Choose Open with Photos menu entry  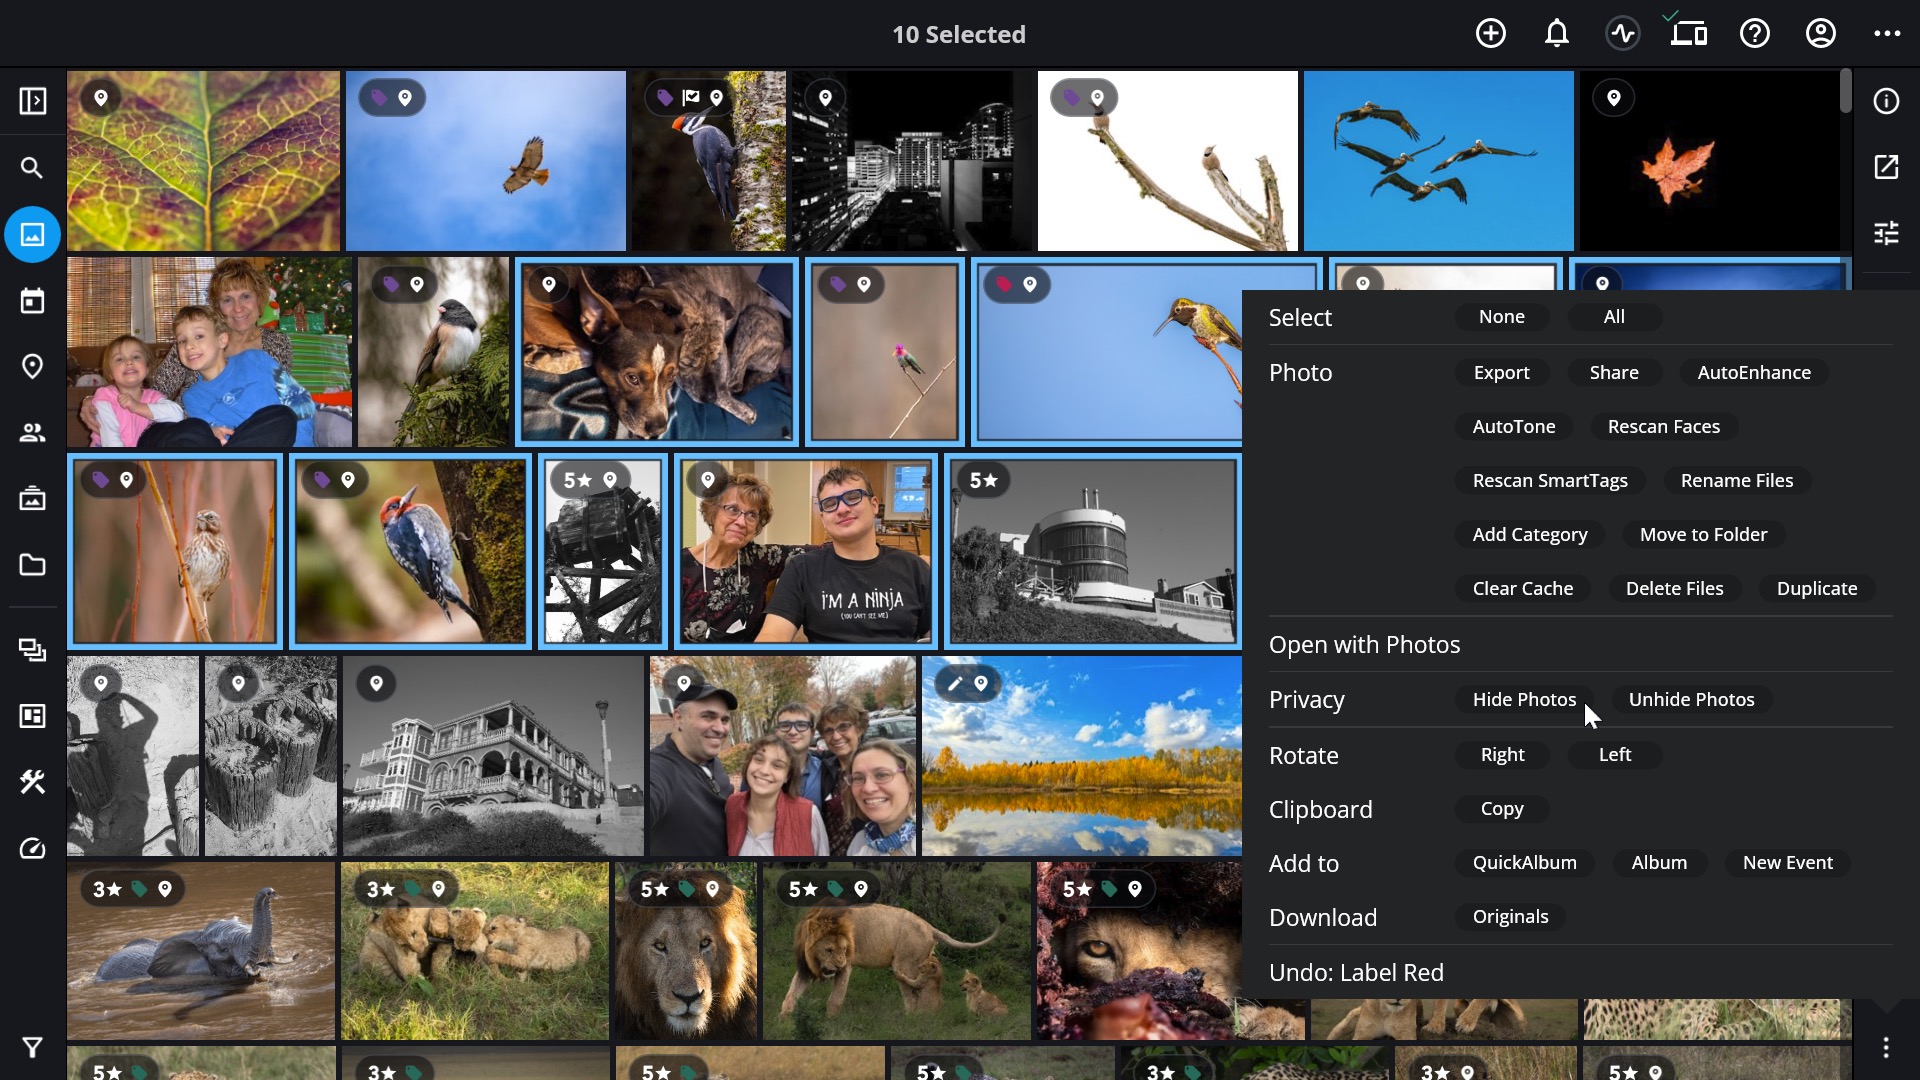1364,645
